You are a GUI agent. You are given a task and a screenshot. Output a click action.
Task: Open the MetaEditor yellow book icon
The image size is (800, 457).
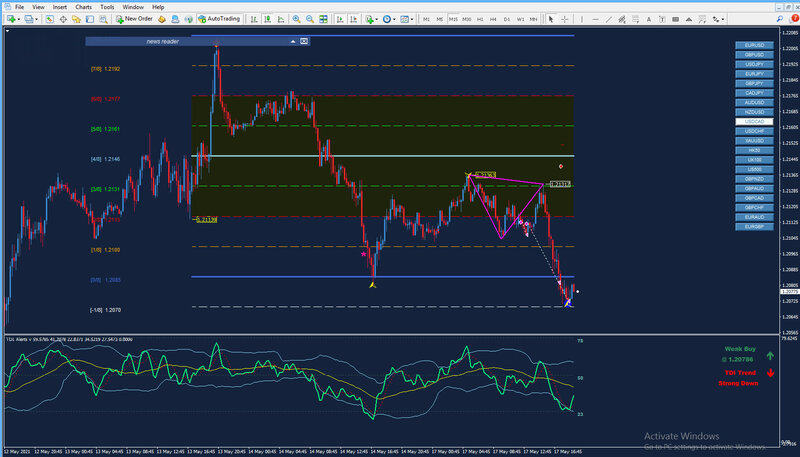[161, 19]
